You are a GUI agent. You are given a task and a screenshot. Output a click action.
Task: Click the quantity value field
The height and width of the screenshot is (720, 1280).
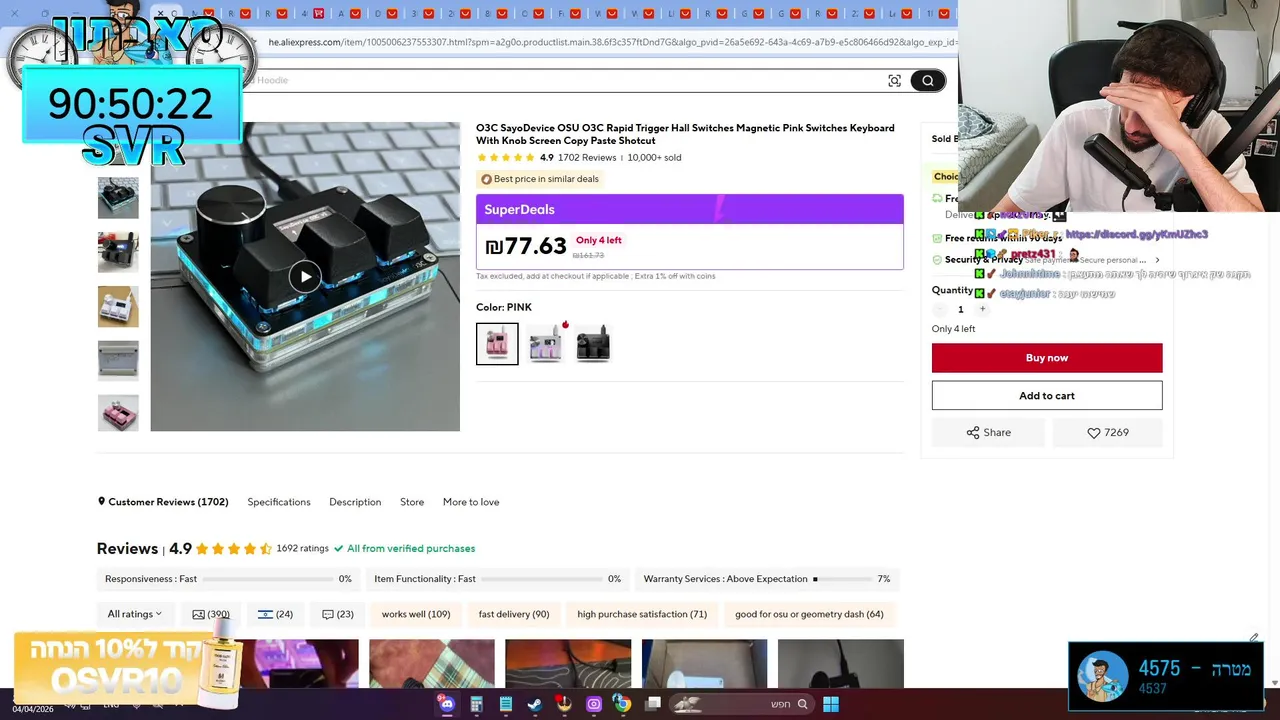pyautogui.click(x=960, y=309)
